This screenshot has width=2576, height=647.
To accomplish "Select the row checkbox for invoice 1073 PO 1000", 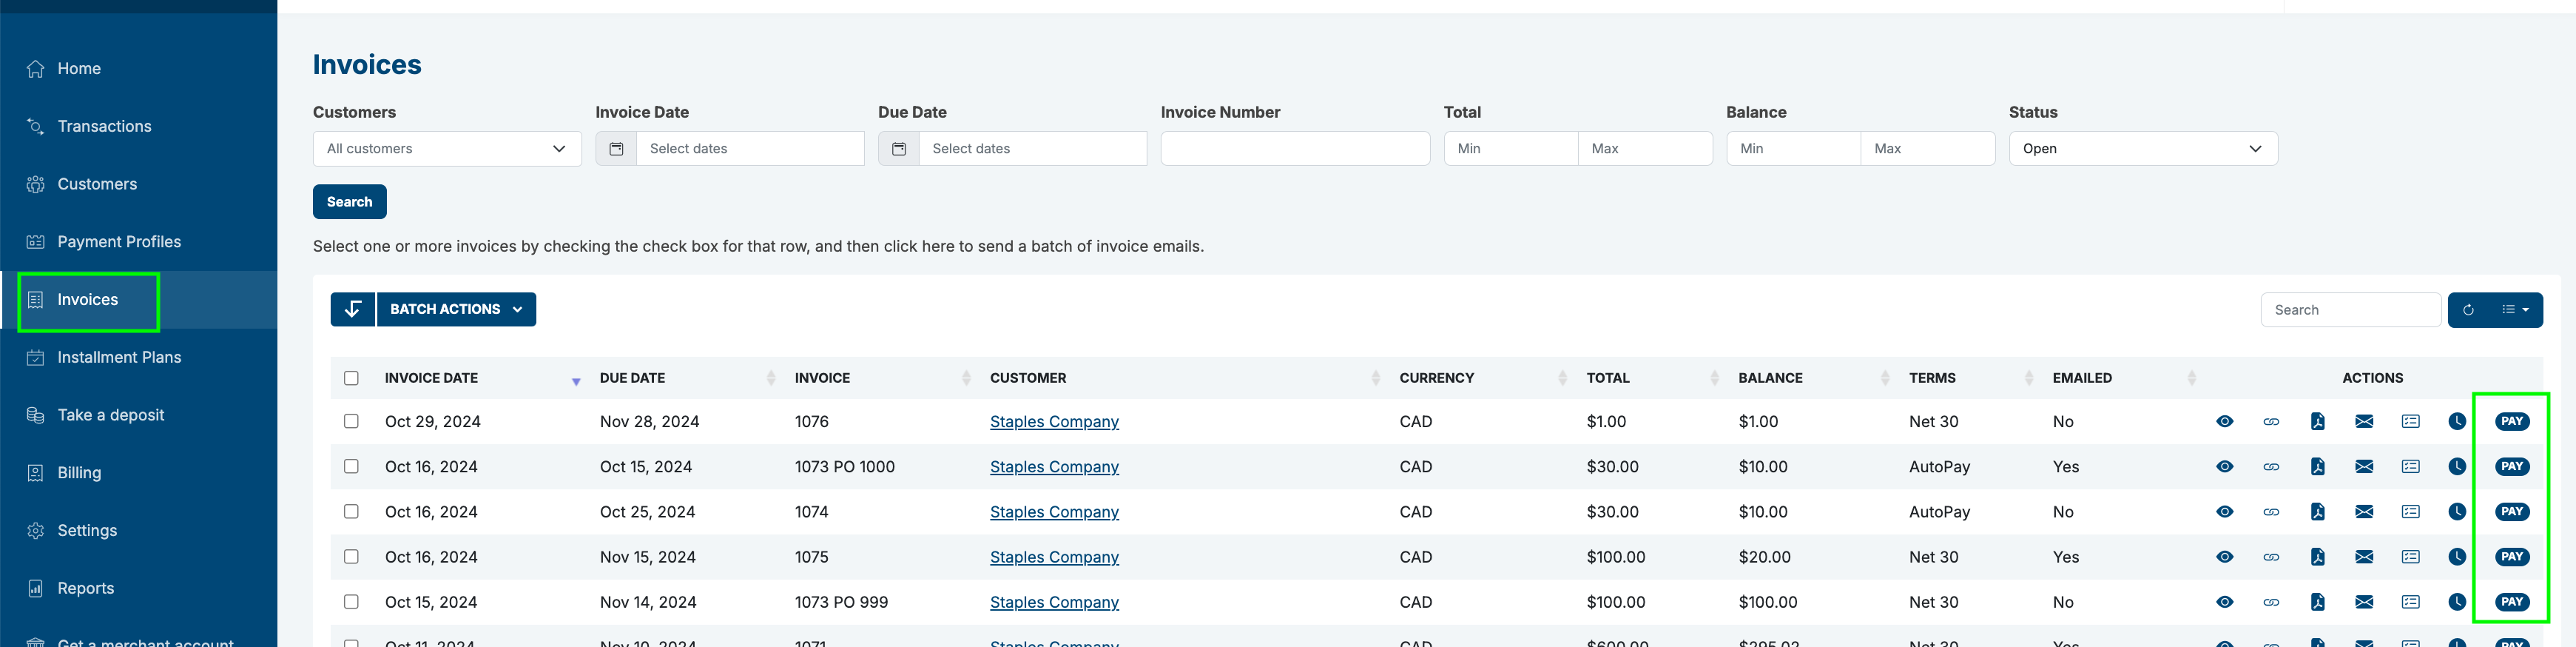I will tap(351, 467).
